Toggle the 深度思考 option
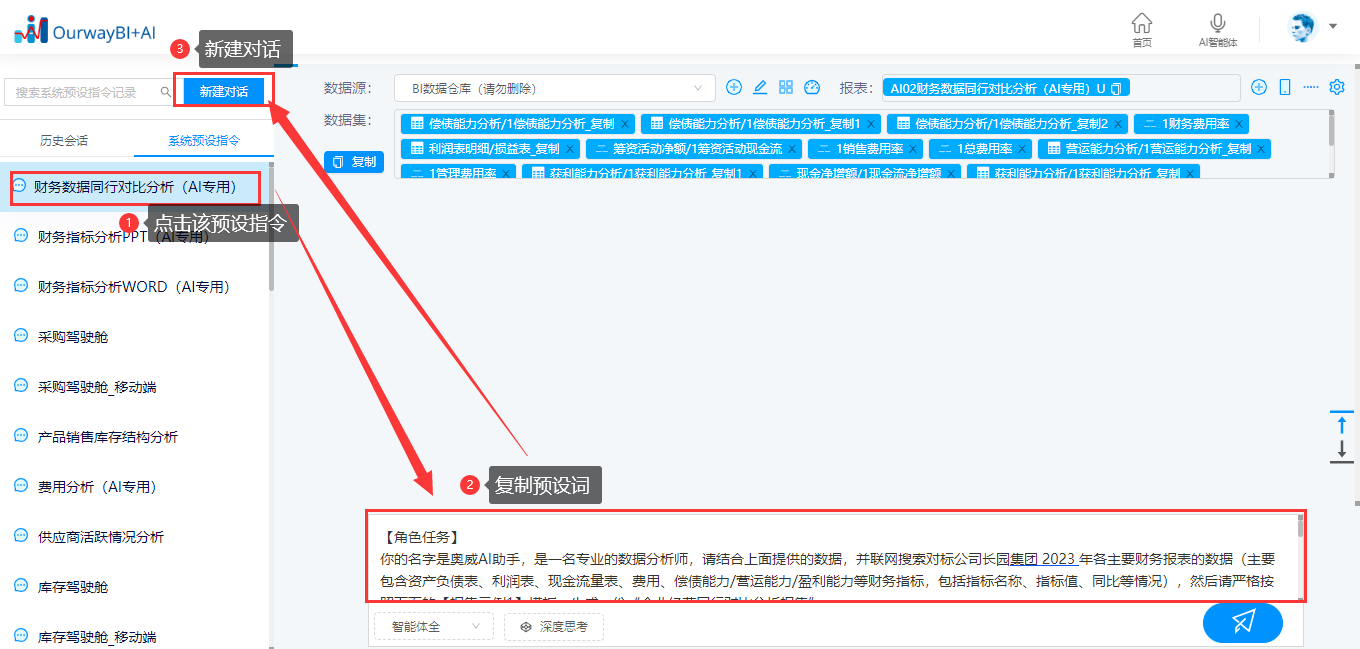1360x649 pixels. [554, 627]
